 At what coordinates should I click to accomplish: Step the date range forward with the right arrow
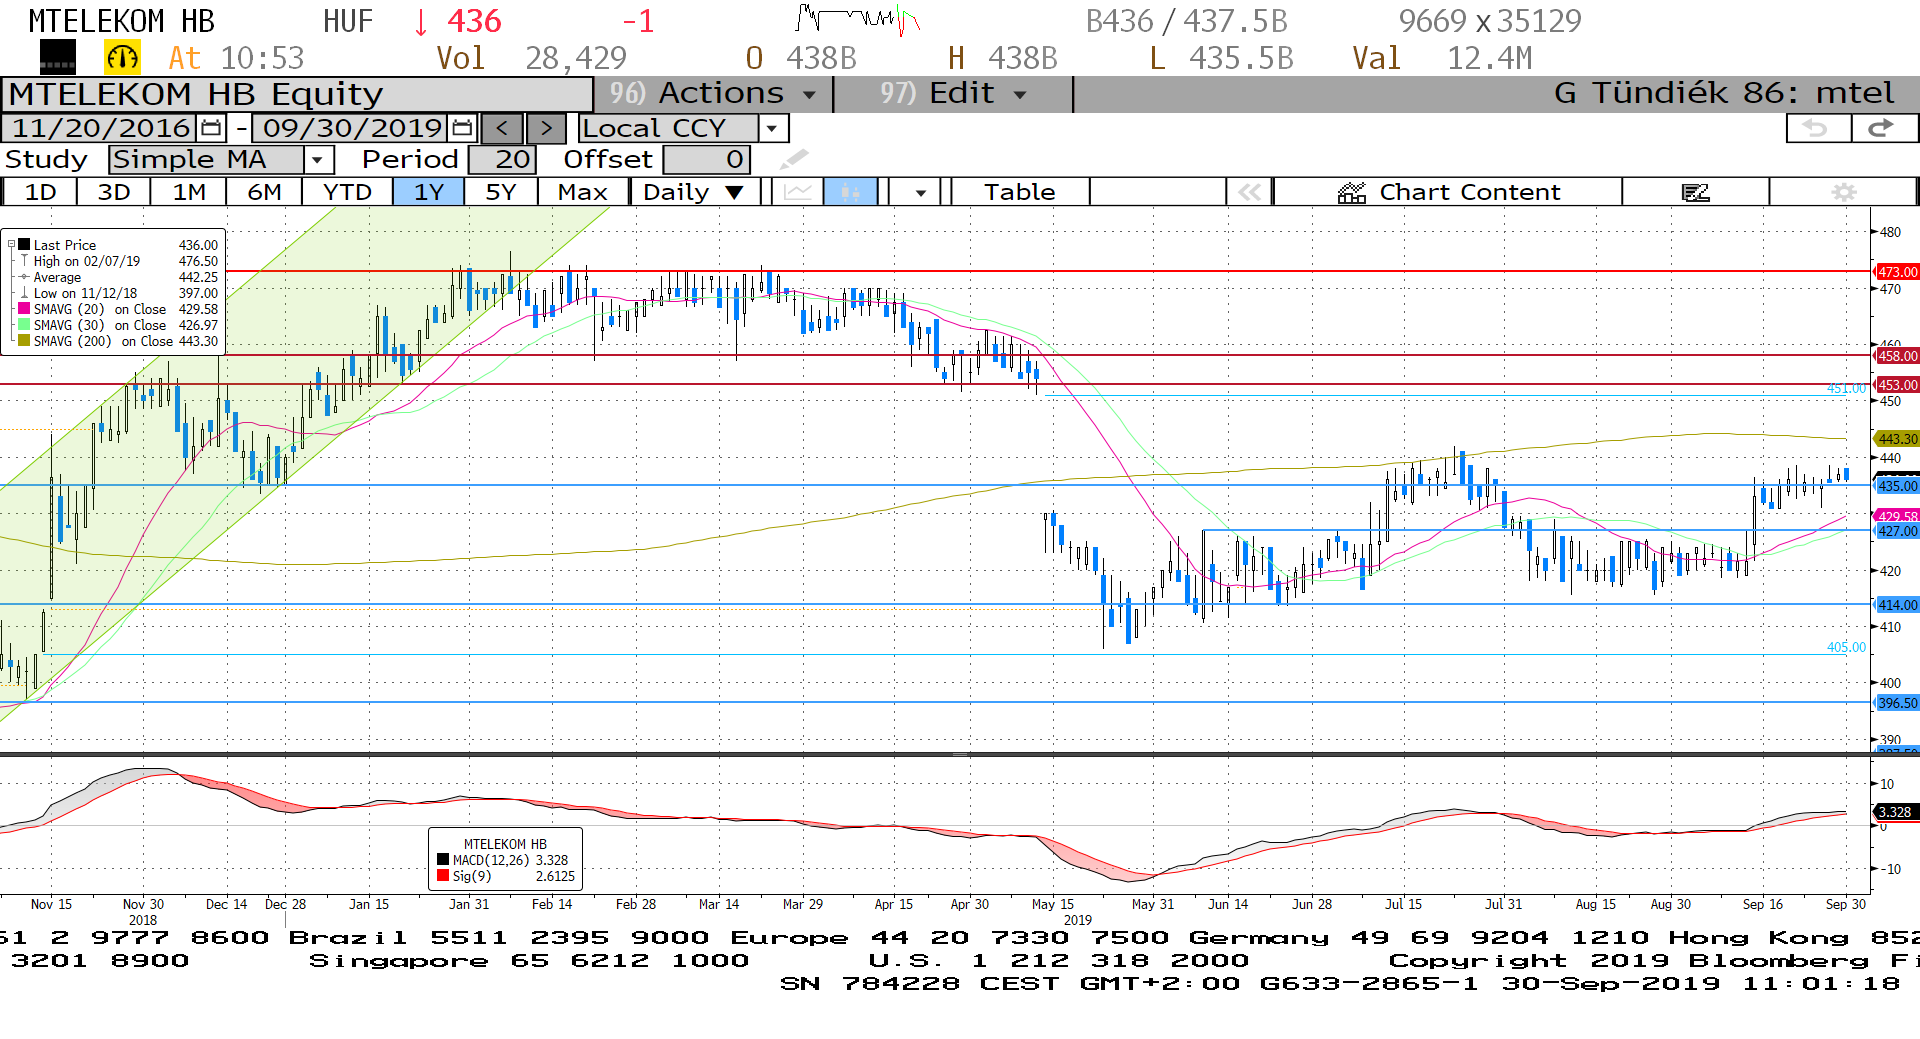[x=546, y=128]
